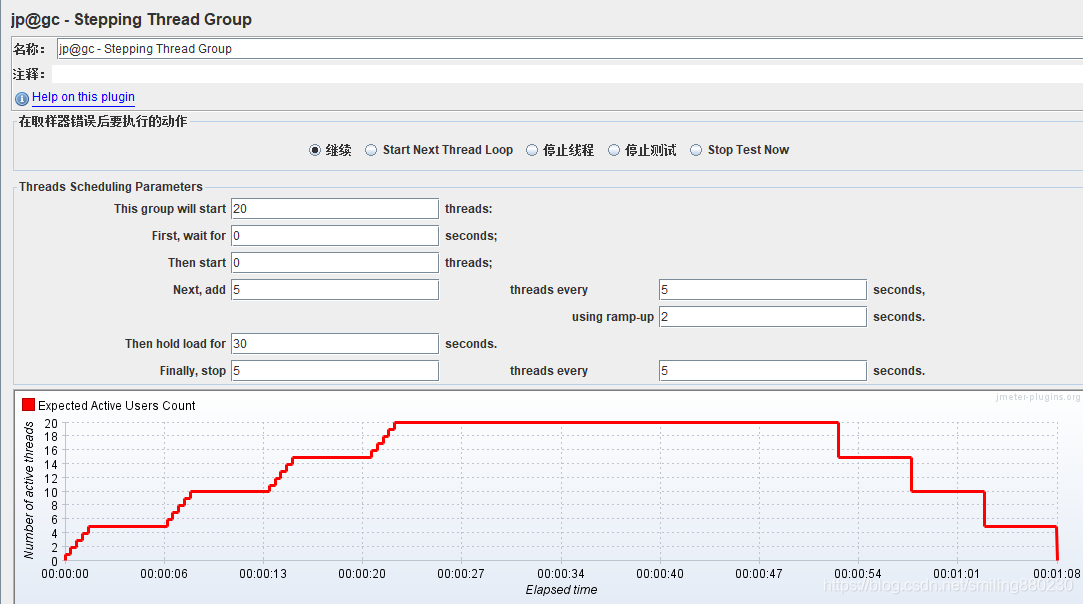Open the Help on this plugin link
Viewport: 1083px width, 604px height.
coord(84,97)
